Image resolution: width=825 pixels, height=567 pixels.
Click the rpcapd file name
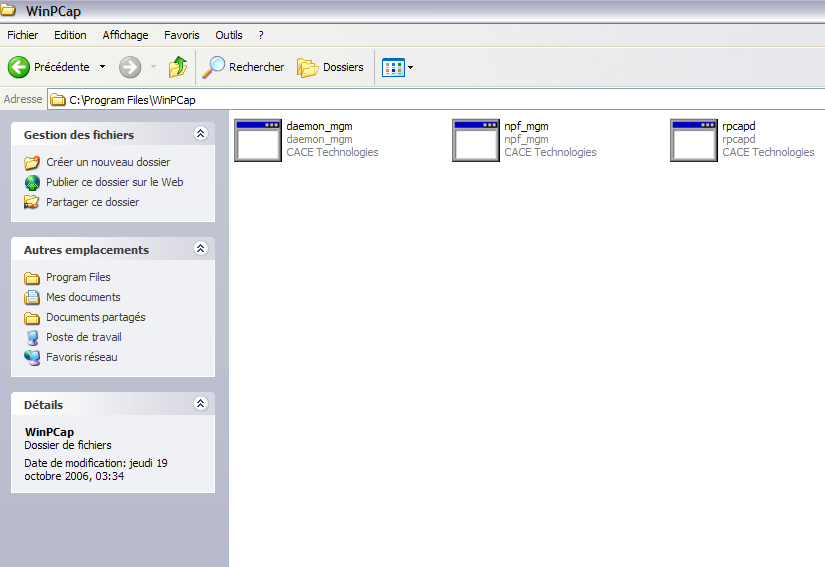(739, 126)
